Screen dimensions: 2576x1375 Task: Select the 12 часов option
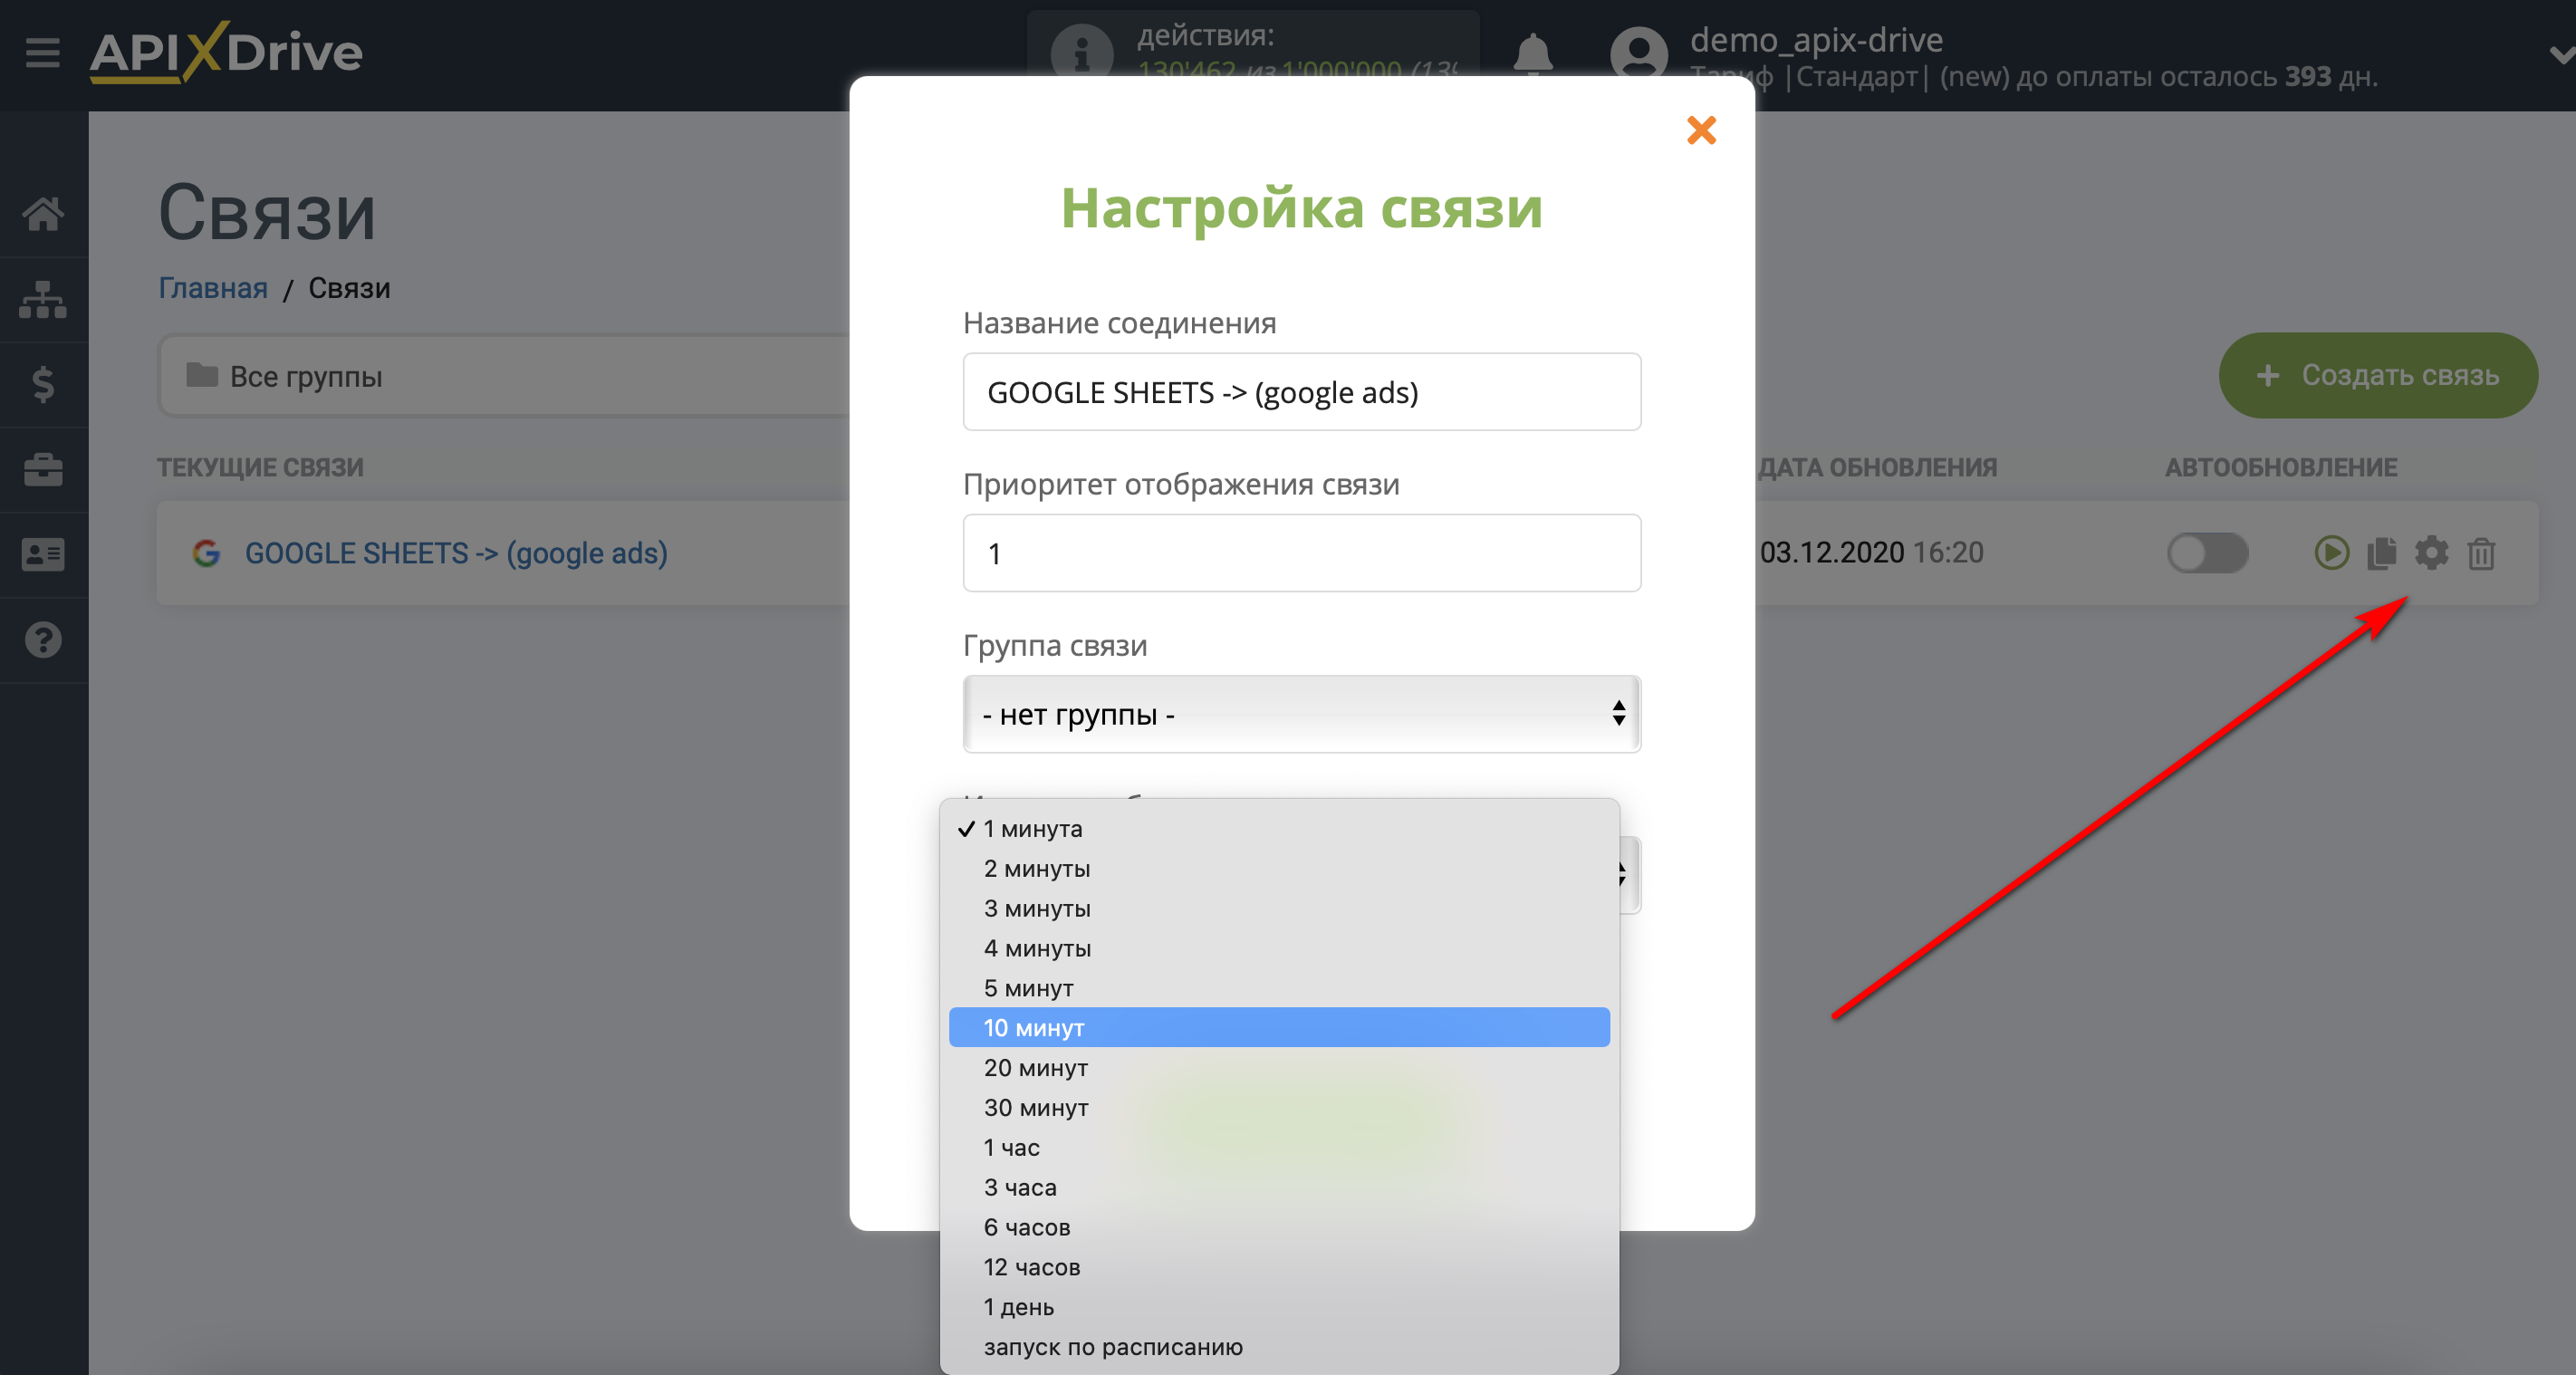tap(1279, 1268)
